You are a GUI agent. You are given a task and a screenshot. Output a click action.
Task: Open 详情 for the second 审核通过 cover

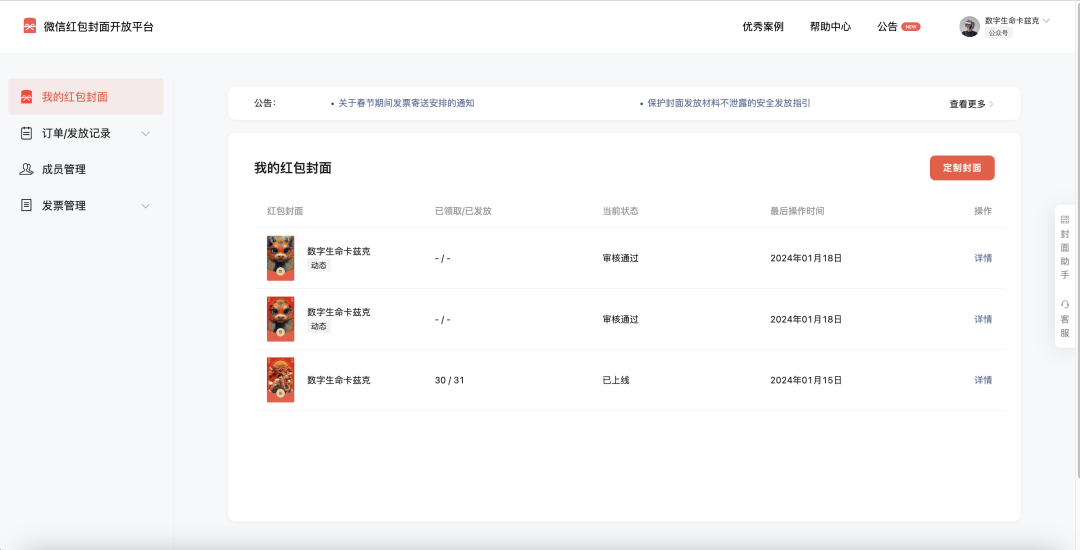click(983, 319)
